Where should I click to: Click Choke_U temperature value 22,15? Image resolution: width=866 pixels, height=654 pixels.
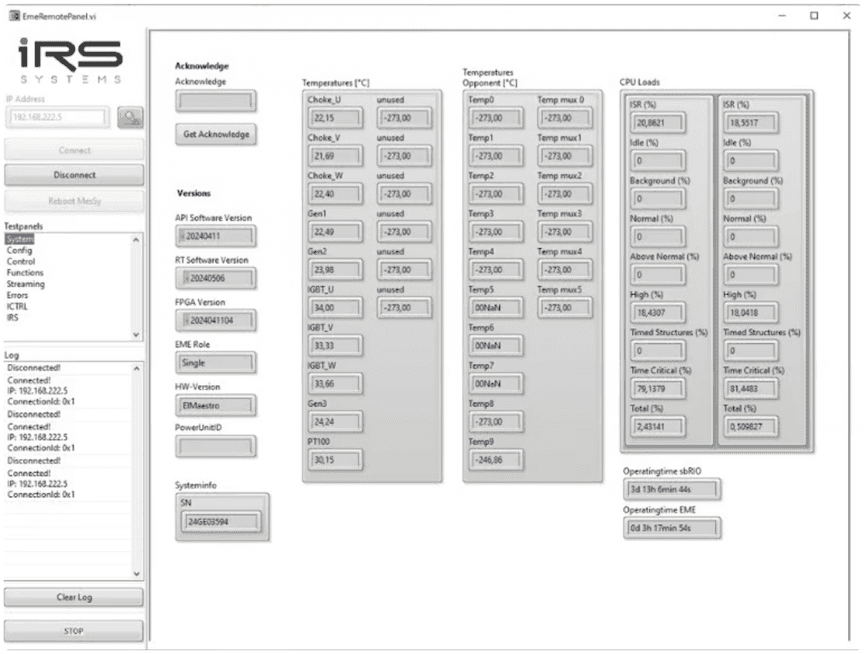tap(335, 118)
